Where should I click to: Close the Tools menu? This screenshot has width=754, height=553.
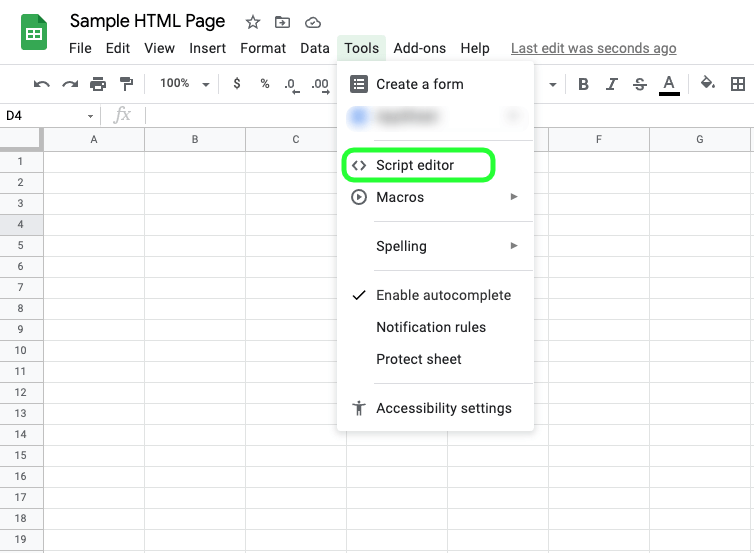(362, 48)
